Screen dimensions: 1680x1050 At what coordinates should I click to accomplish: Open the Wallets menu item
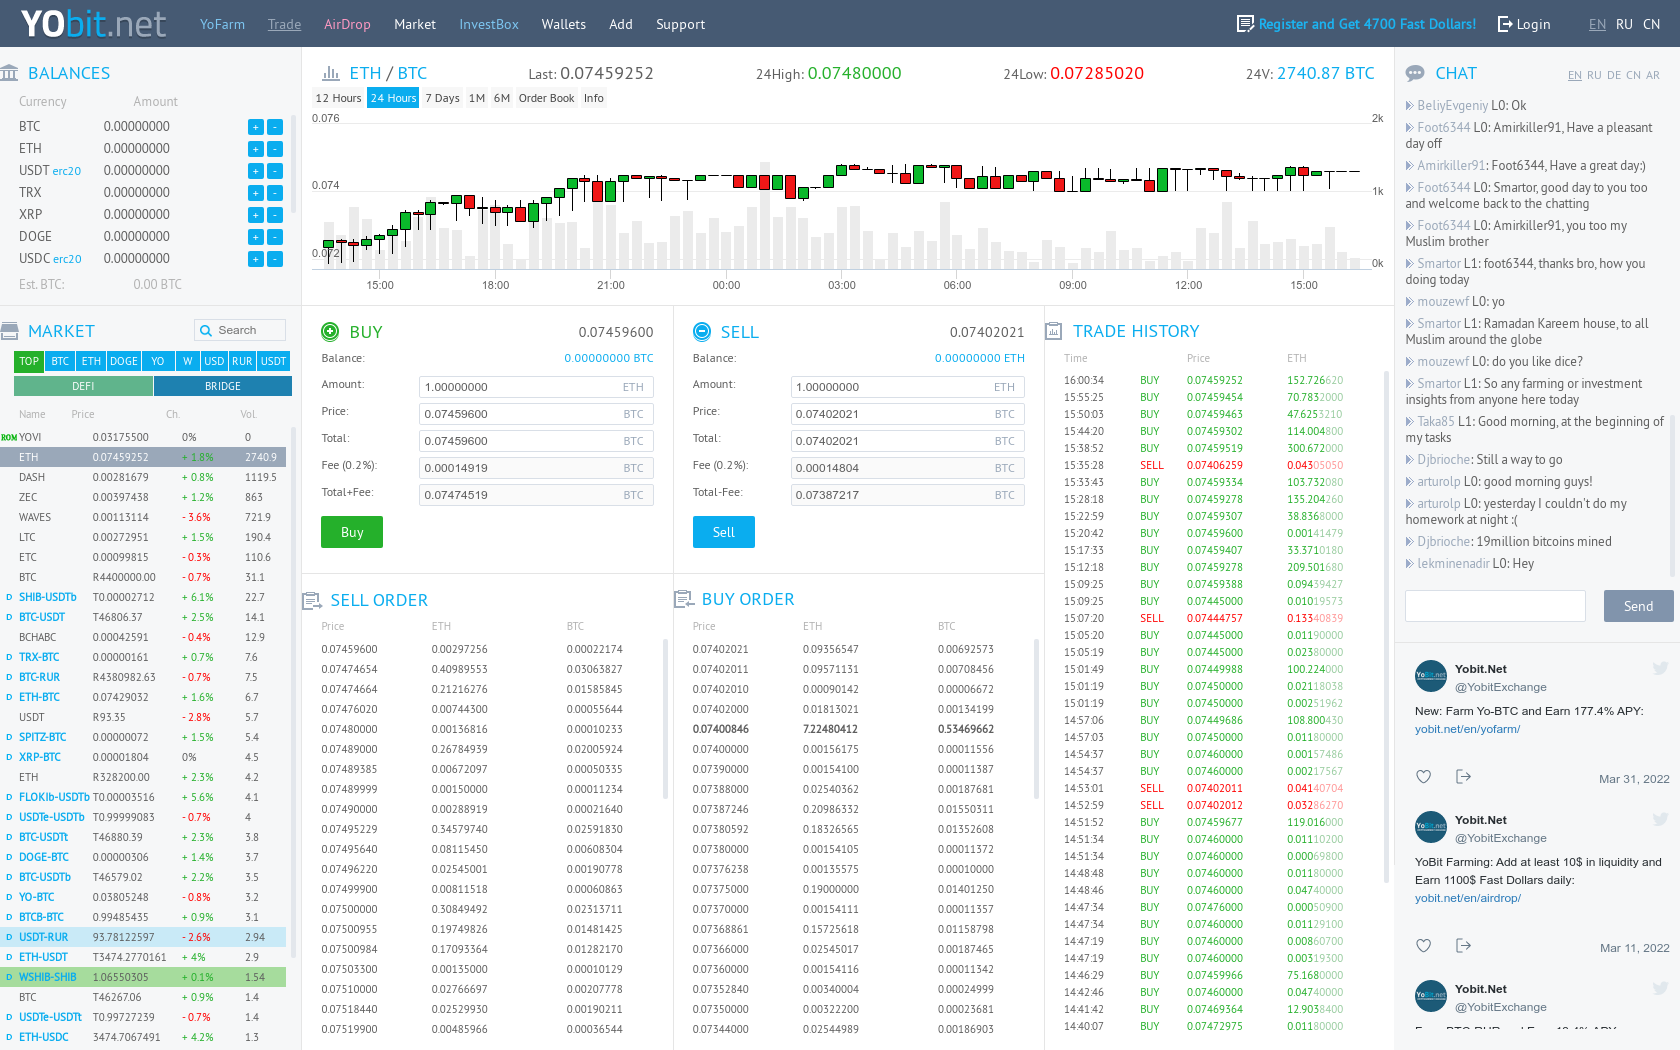(x=564, y=24)
